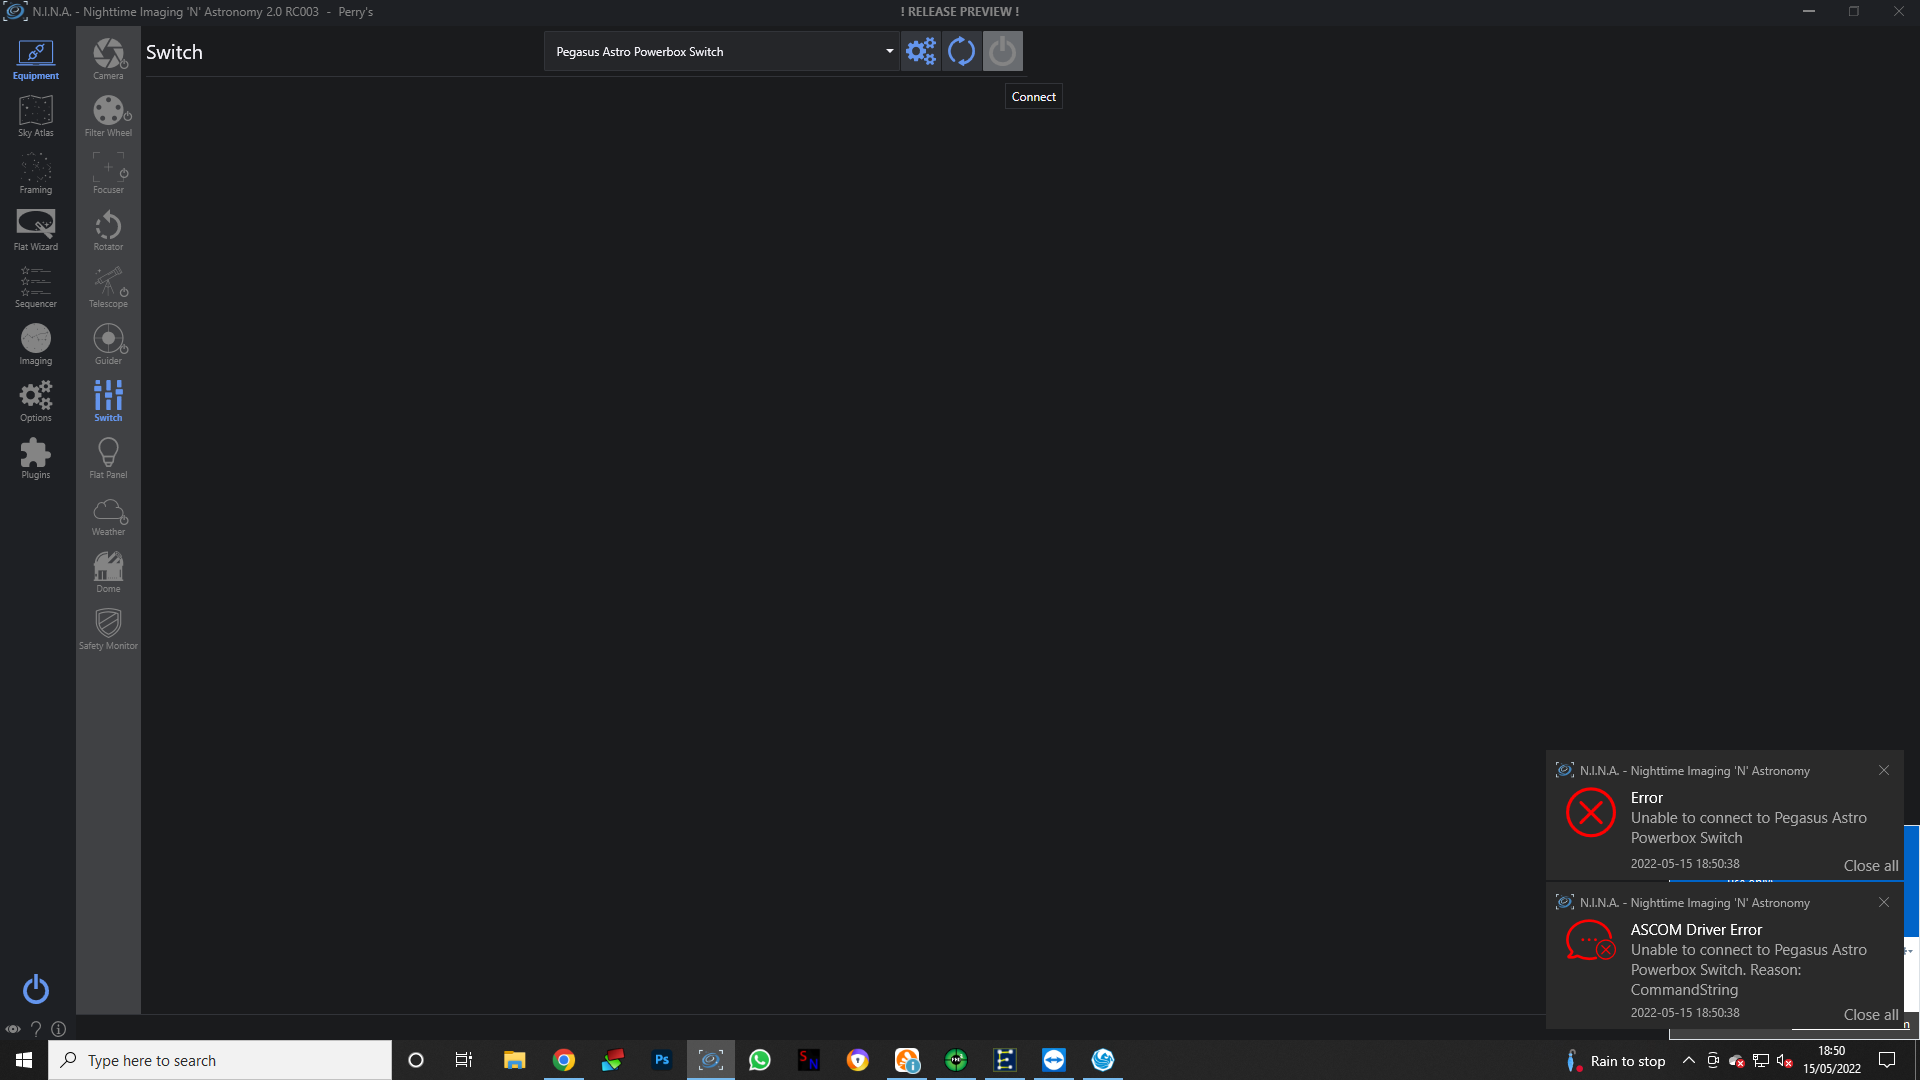Select the Dome equipment tab
This screenshot has height=1080, width=1920.
[x=108, y=572]
